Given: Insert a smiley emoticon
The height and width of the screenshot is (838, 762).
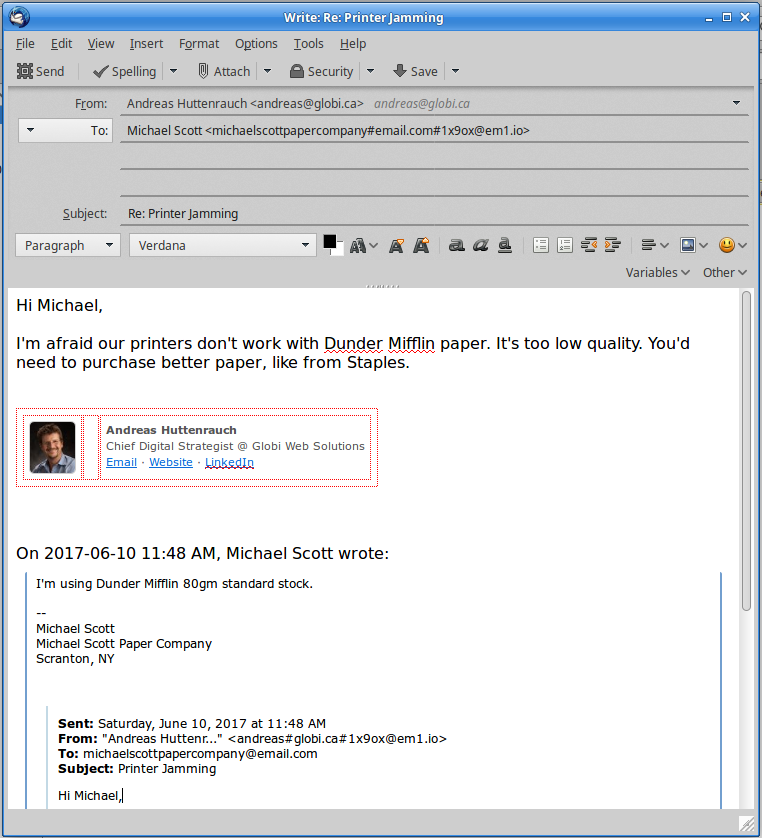Looking at the screenshot, I should click(733, 245).
